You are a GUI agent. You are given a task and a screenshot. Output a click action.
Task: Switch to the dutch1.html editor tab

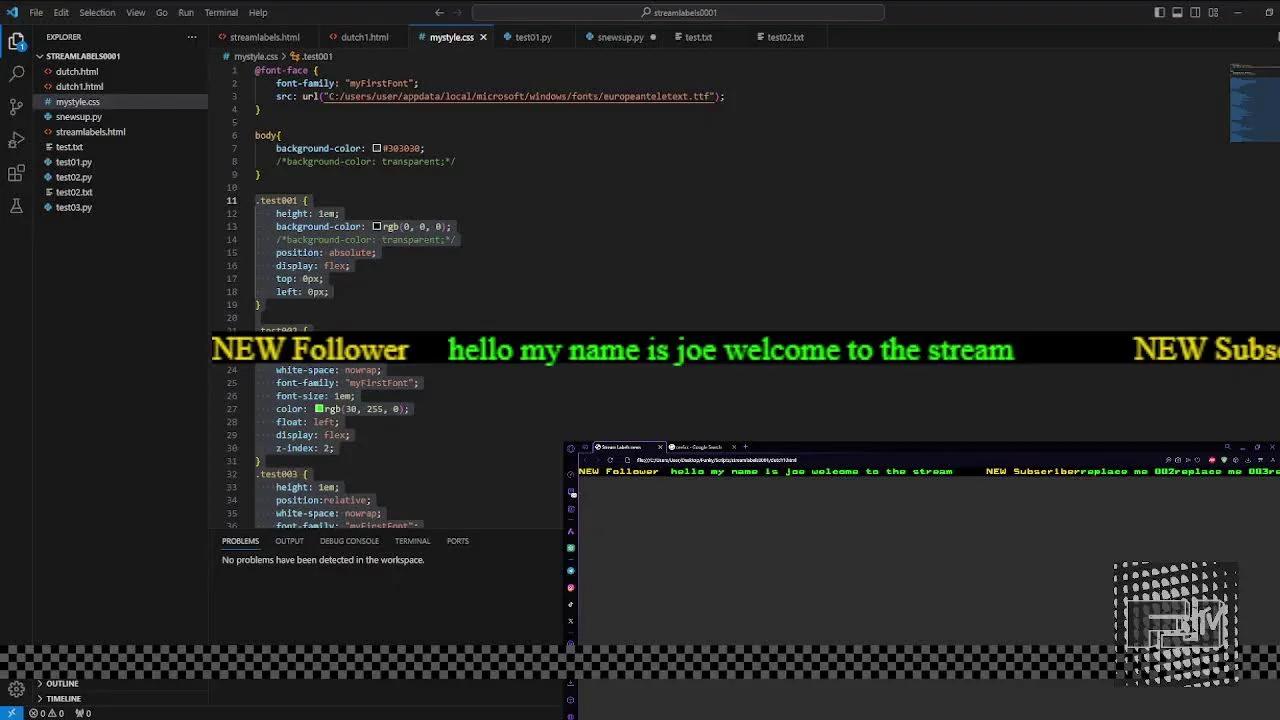pos(365,37)
